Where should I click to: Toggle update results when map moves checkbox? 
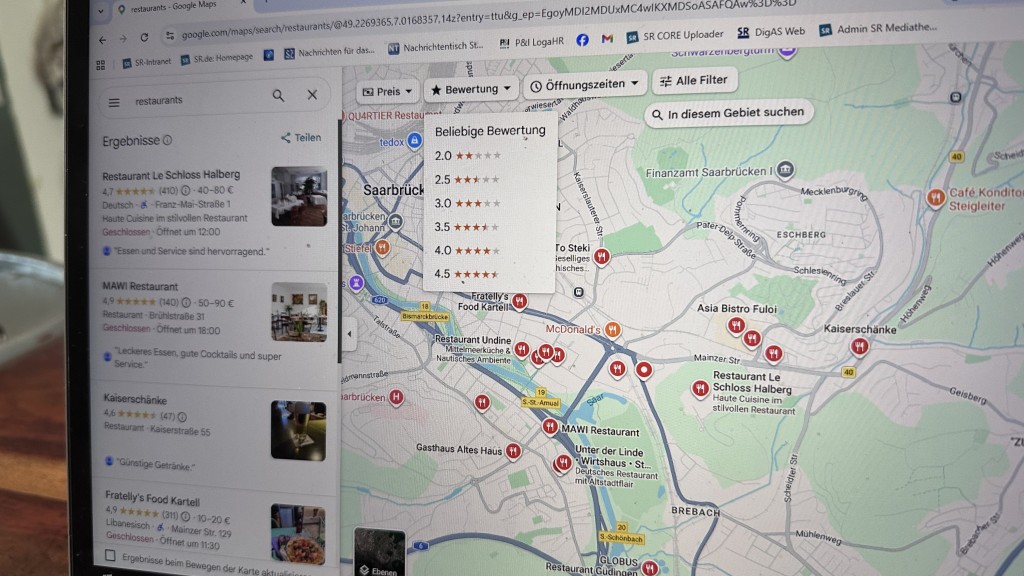click(110, 556)
